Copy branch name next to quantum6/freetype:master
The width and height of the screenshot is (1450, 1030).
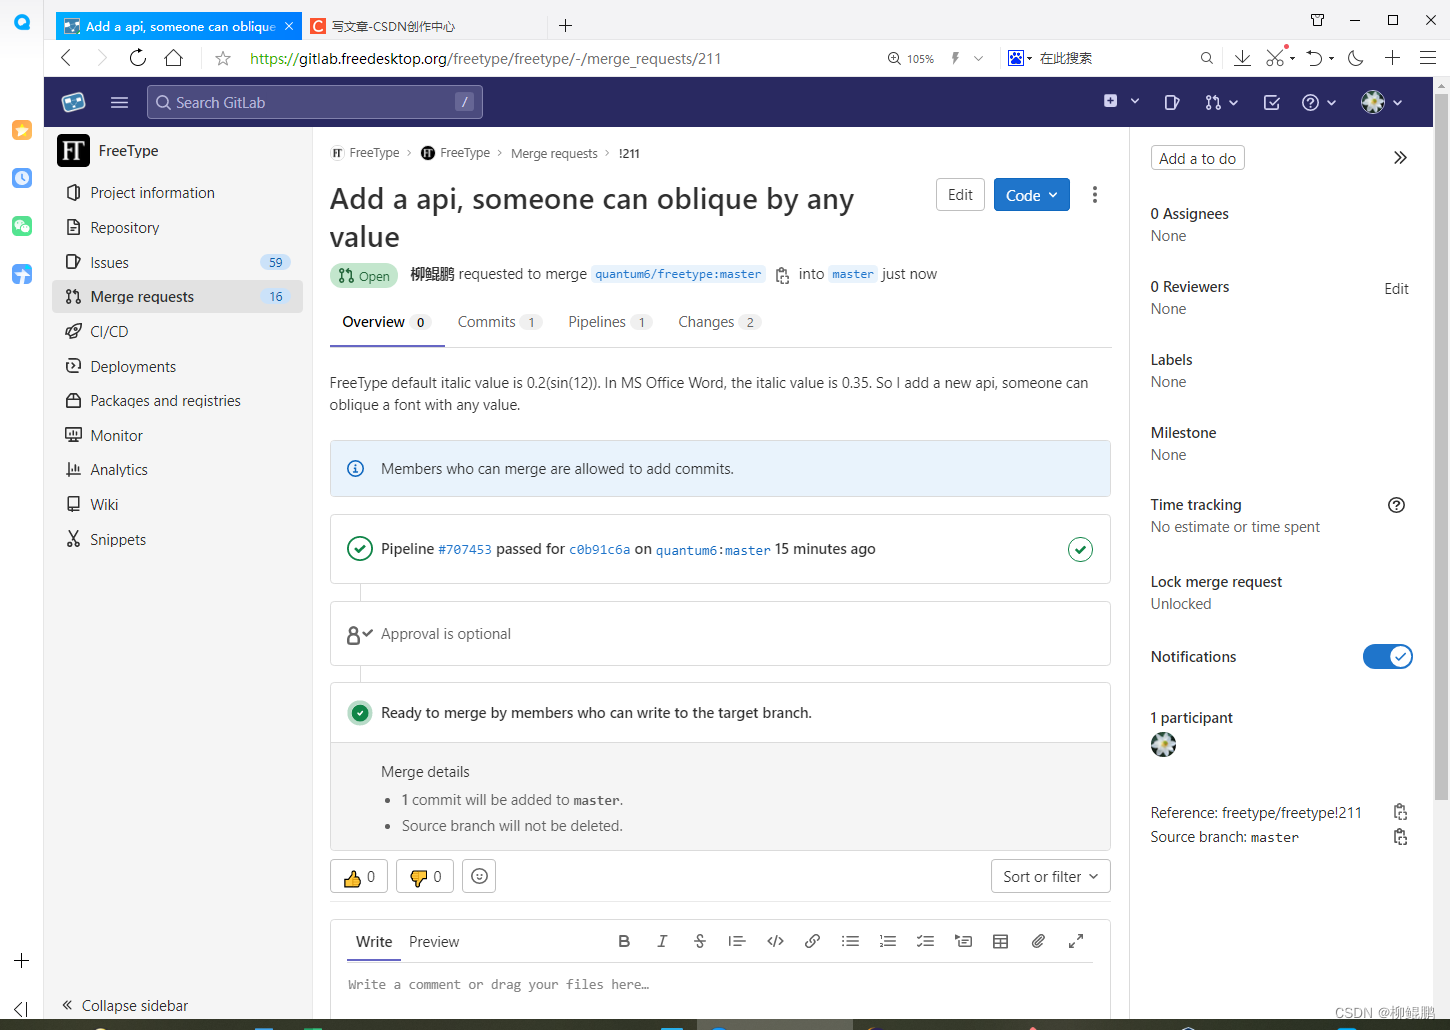tap(782, 275)
